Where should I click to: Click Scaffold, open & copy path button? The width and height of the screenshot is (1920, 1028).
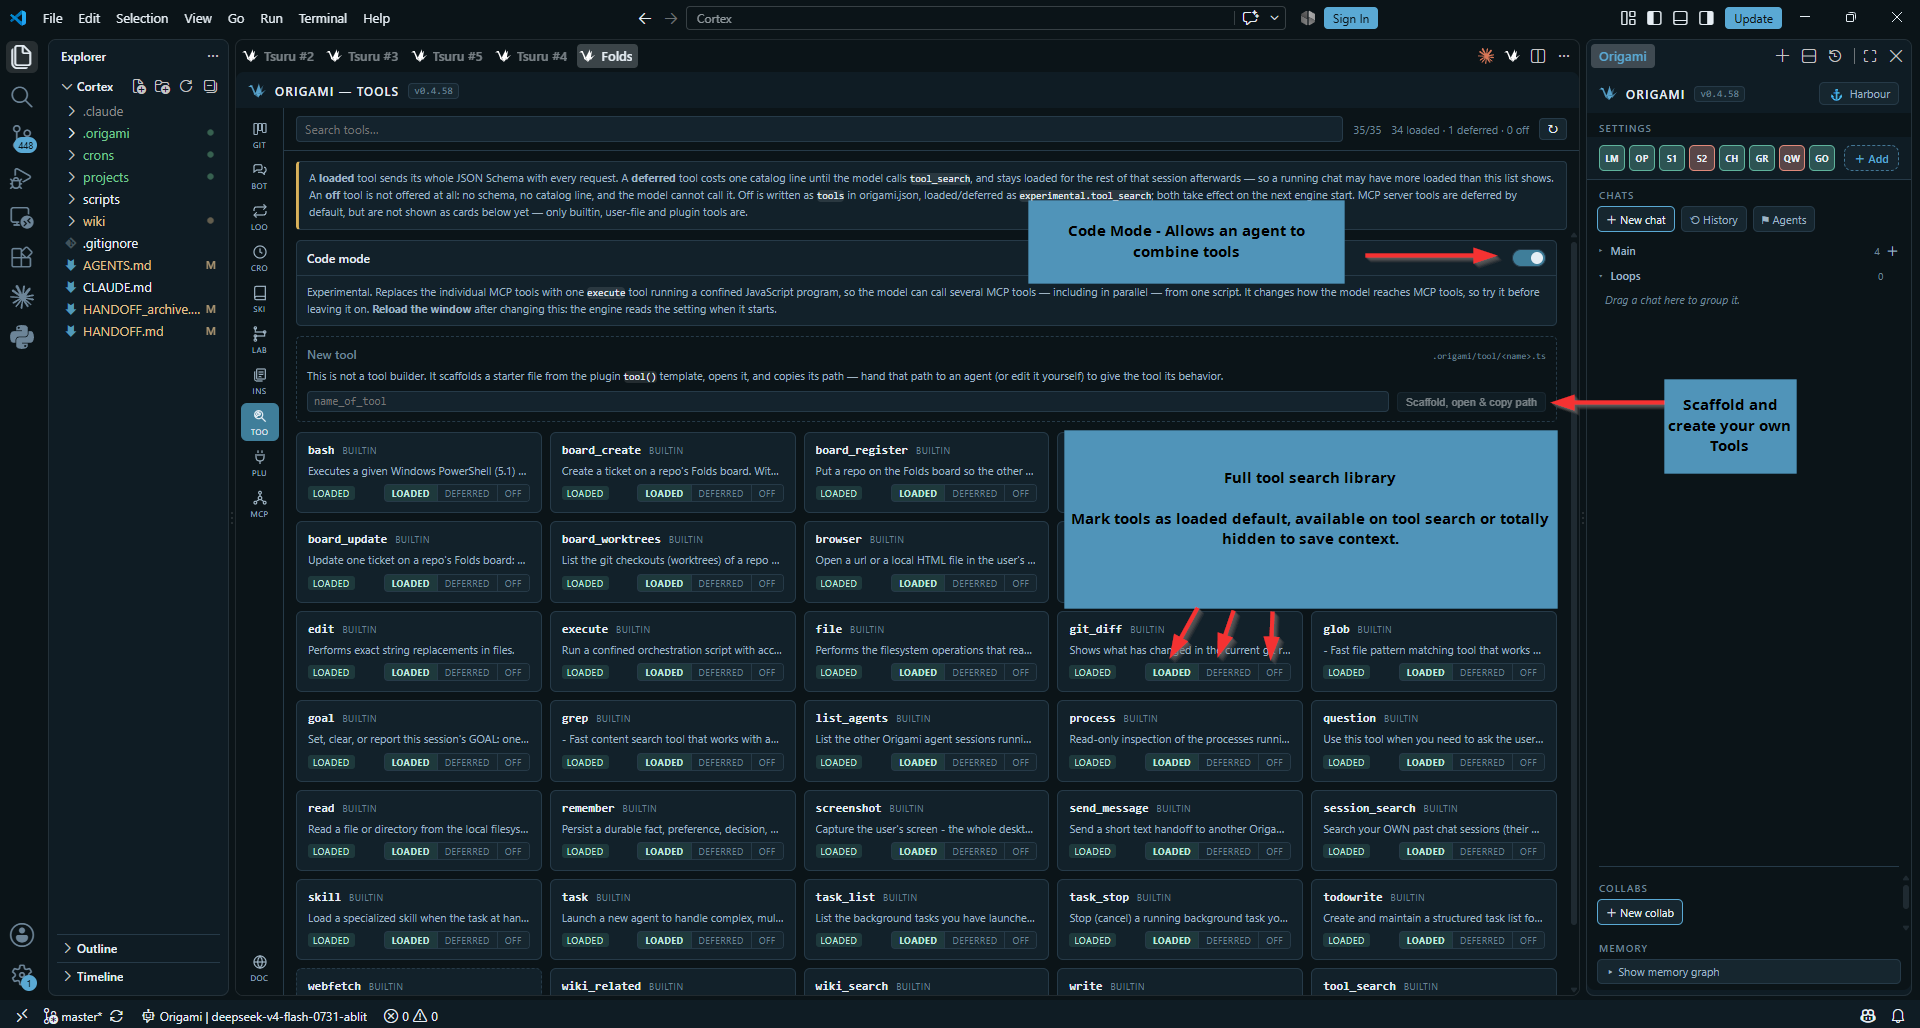(x=1471, y=402)
